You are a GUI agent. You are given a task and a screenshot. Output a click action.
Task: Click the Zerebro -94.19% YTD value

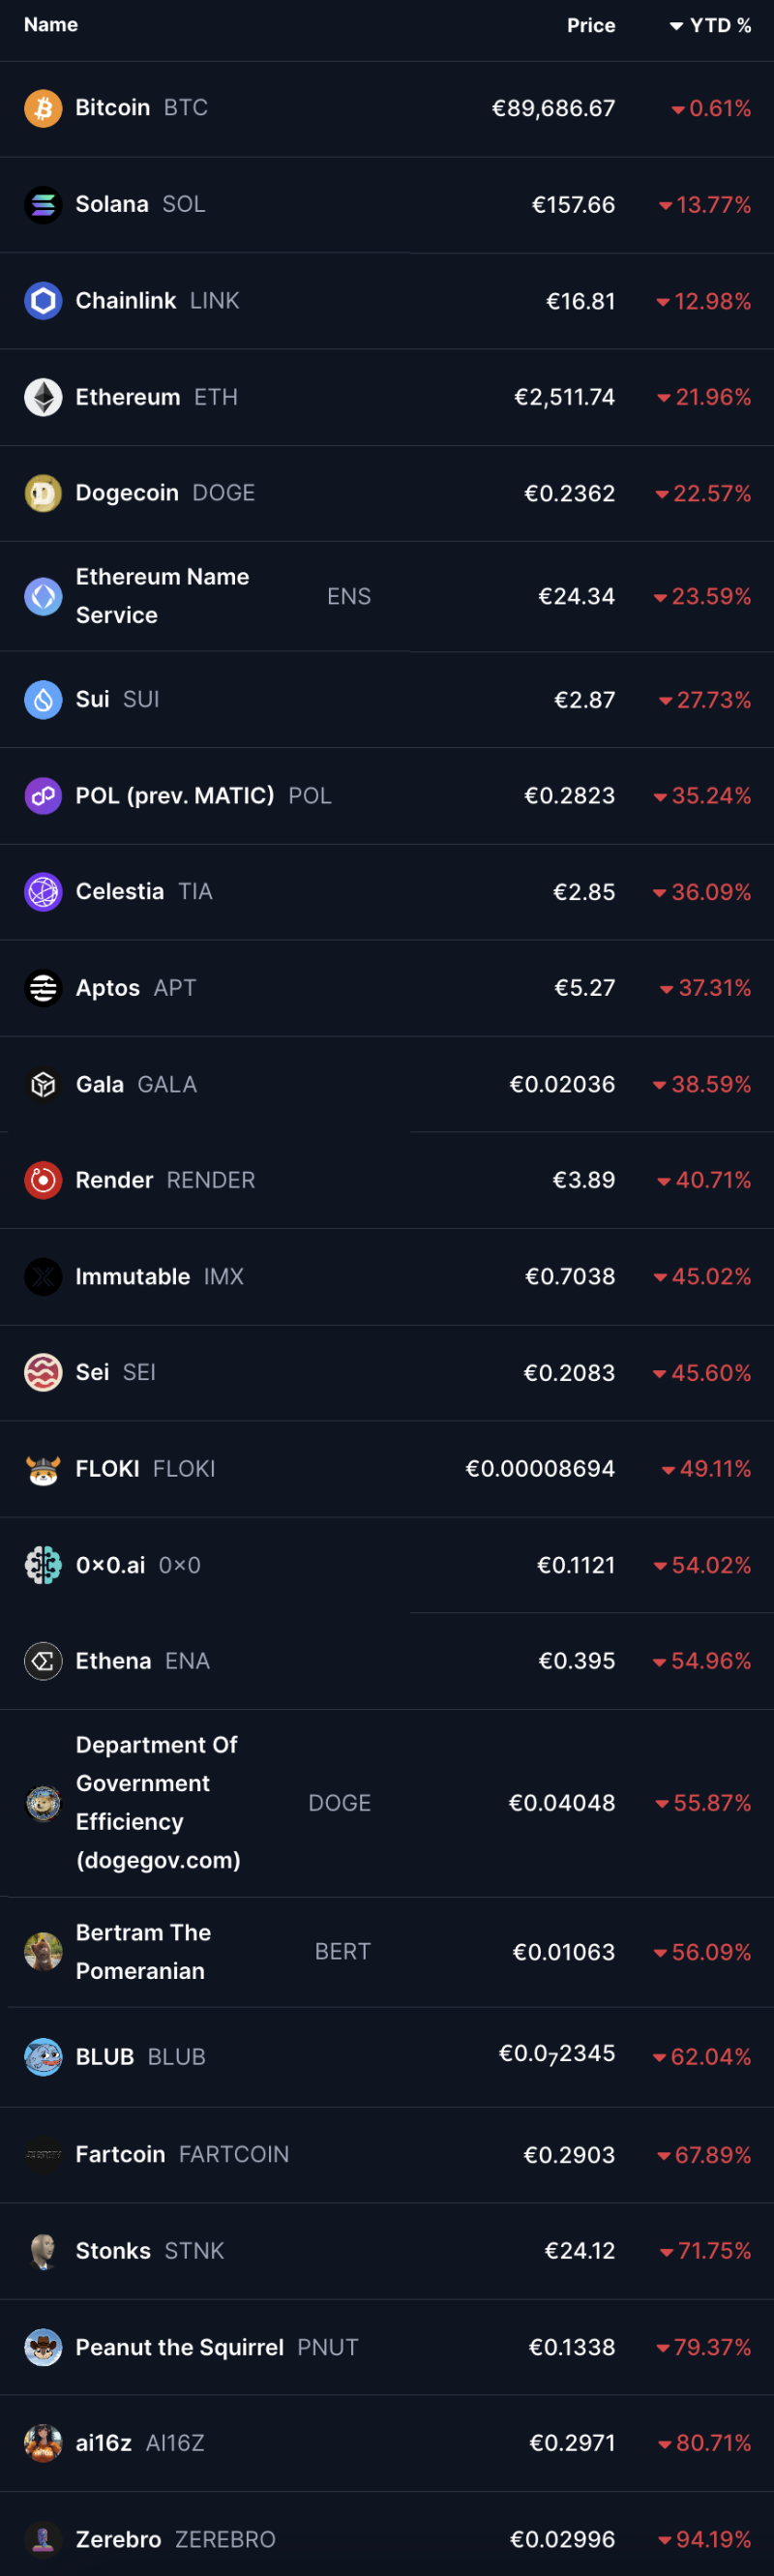705,2539
